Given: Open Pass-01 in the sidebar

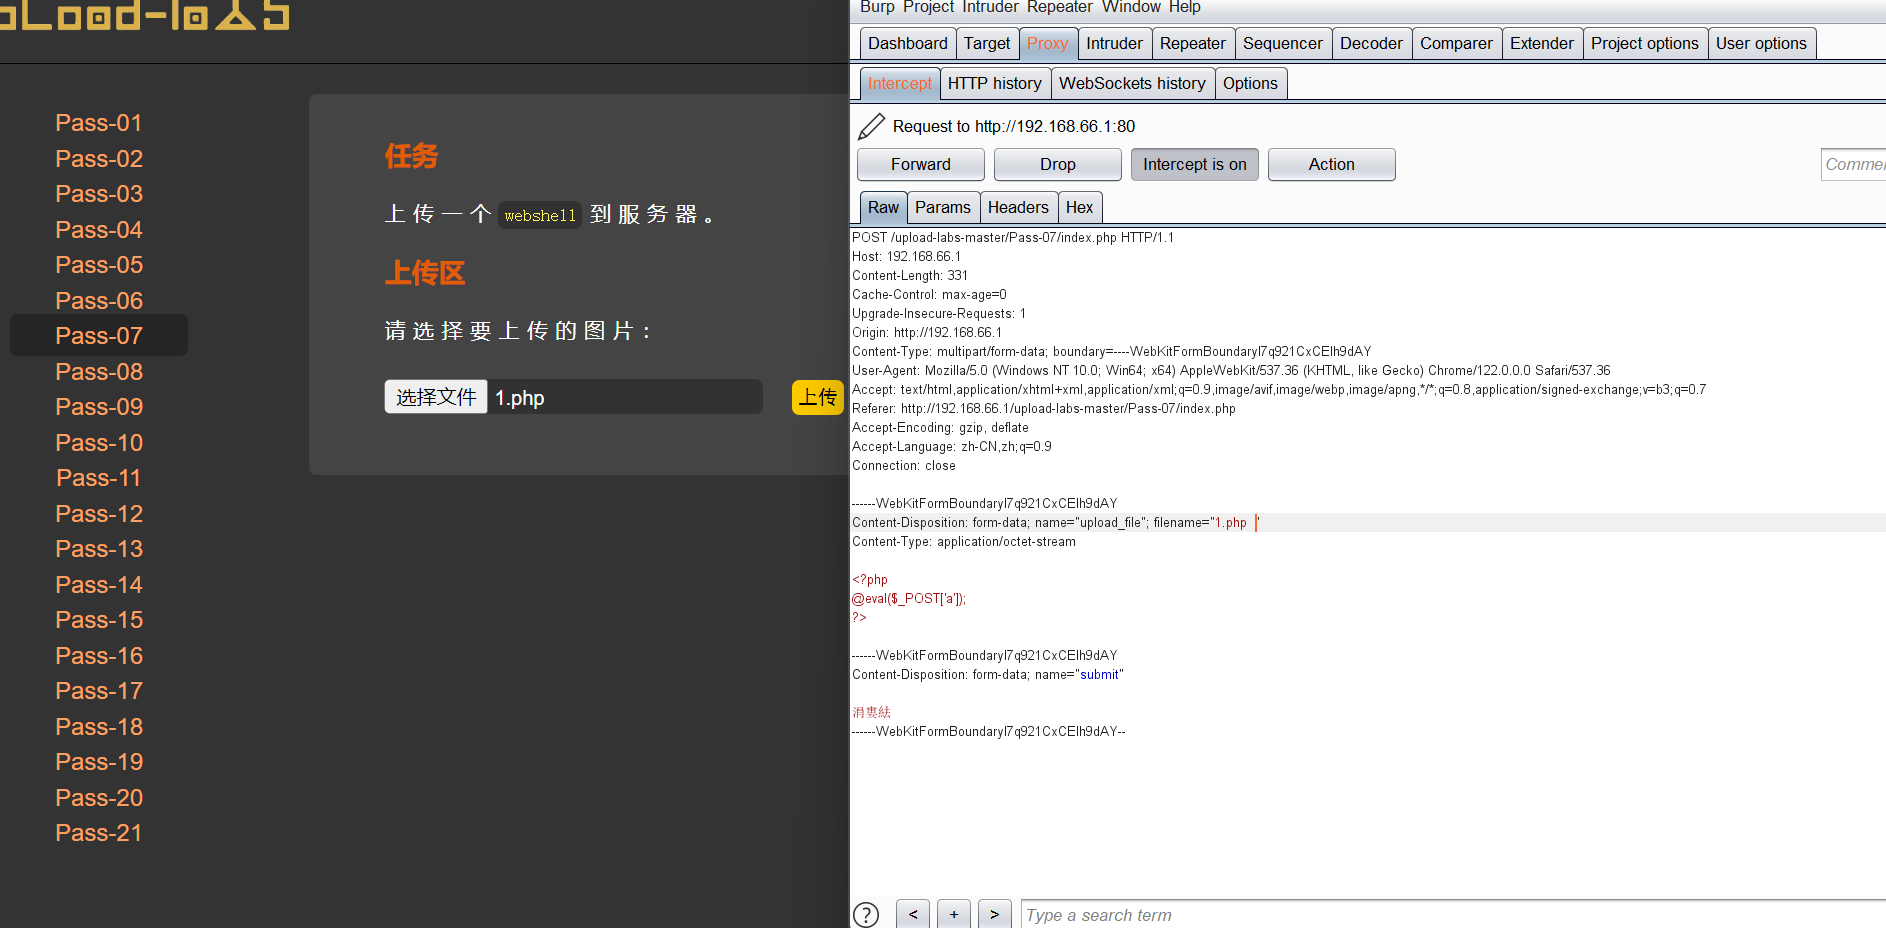Looking at the screenshot, I should [x=99, y=123].
